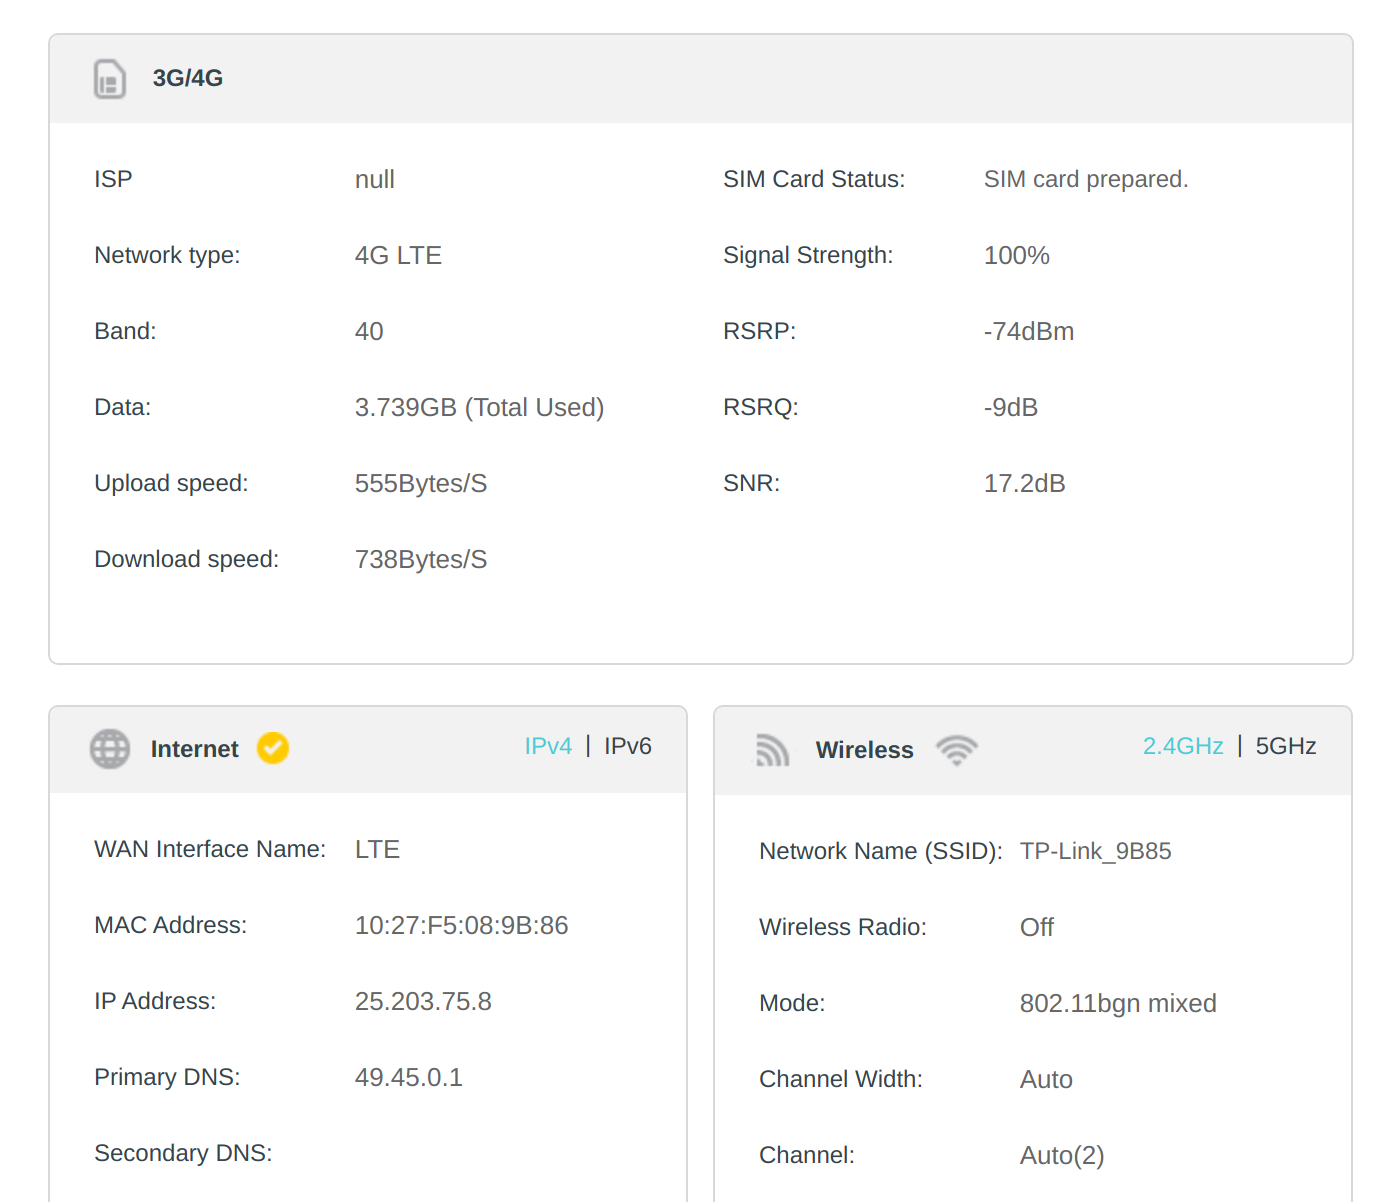Click the Wi-Fi icon right of Wireless label
The width and height of the screenshot is (1388, 1202).
957,749
